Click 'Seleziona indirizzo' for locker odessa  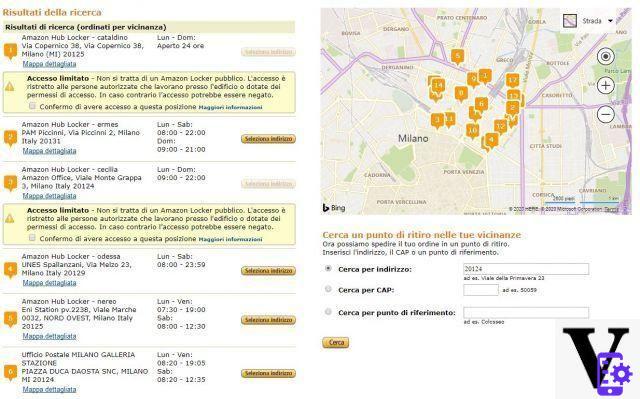click(x=268, y=270)
